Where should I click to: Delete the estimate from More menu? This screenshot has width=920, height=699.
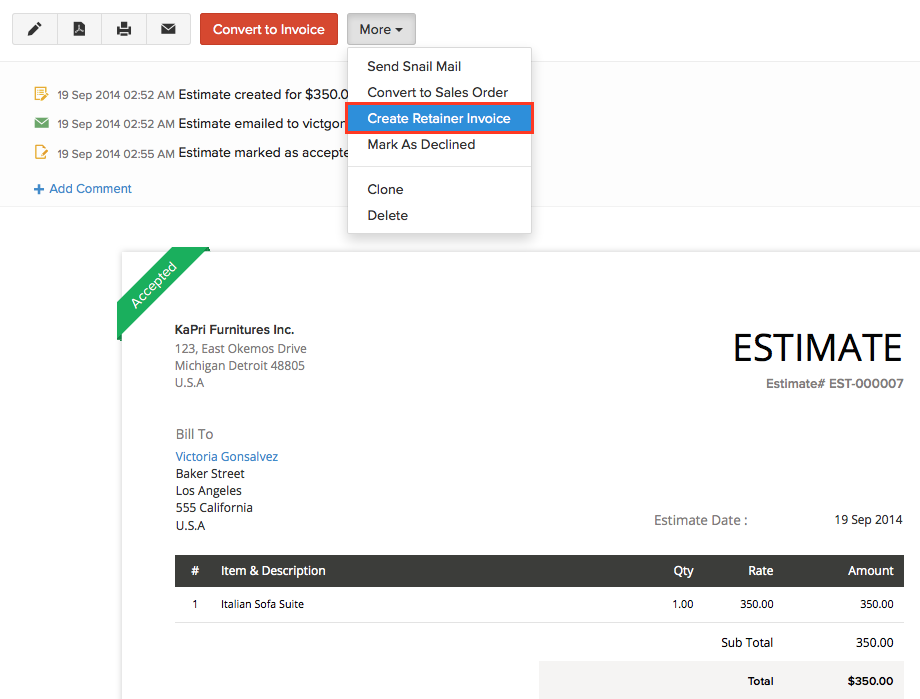pyautogui.click(x=387, y=215)
